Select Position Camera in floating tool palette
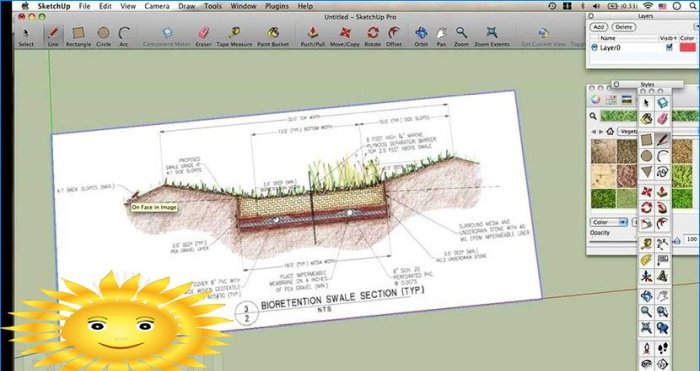This screenshot has width=700, height=371. click(x=646, y=348)
